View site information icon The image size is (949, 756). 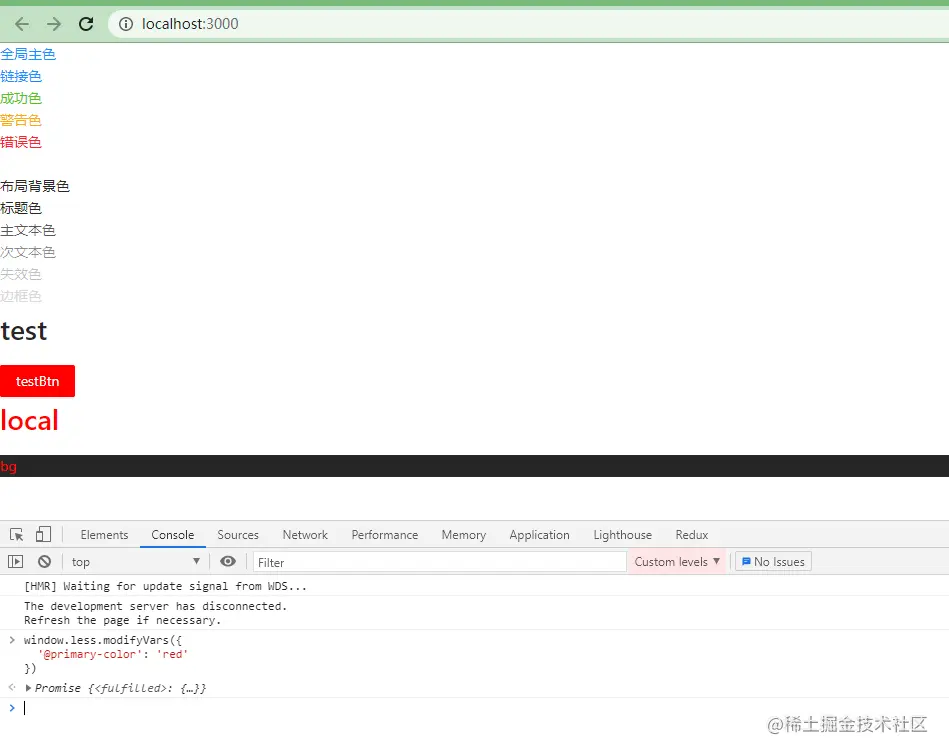tap(126, 24)
